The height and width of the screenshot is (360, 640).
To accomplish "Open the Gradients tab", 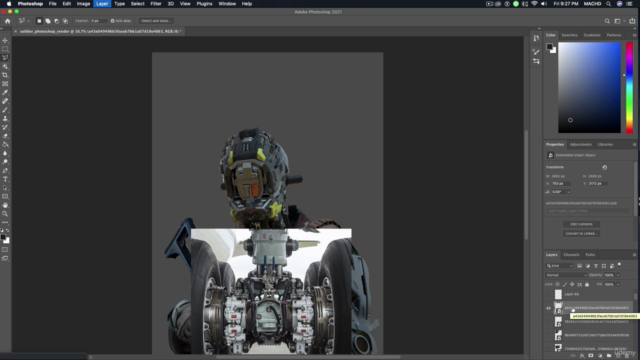I will pos(592,35).
